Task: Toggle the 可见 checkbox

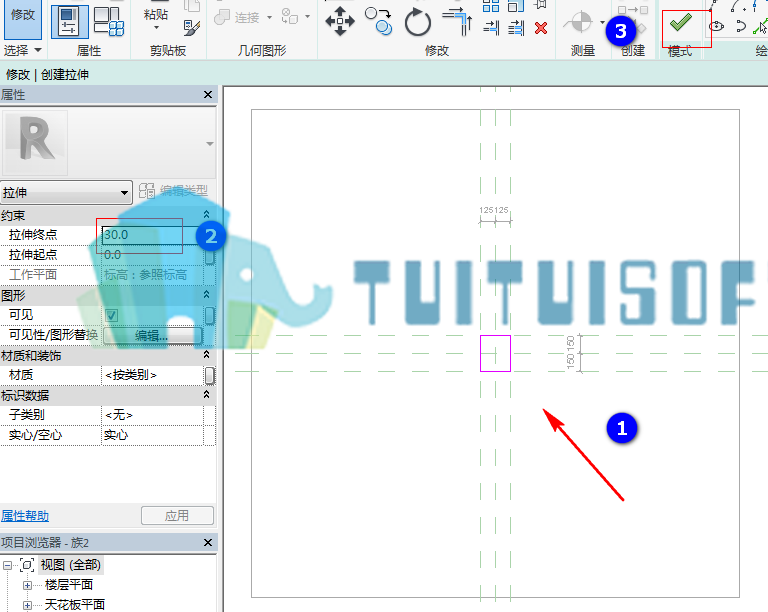Action: point(111,315)
